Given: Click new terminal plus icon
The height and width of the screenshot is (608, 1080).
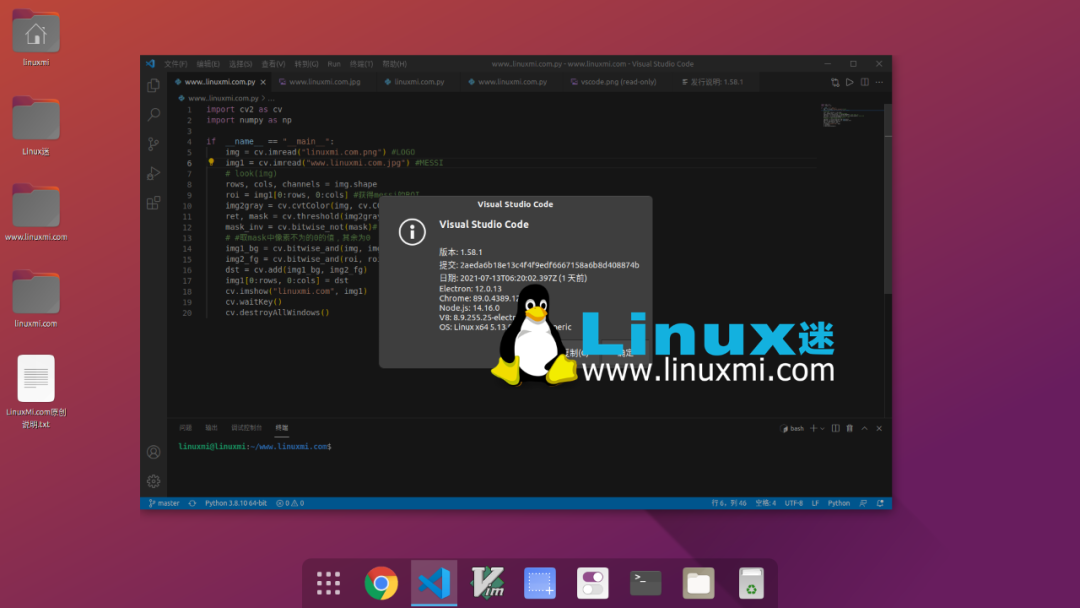Looking at the screenshot, I should [x=813, y=428].
